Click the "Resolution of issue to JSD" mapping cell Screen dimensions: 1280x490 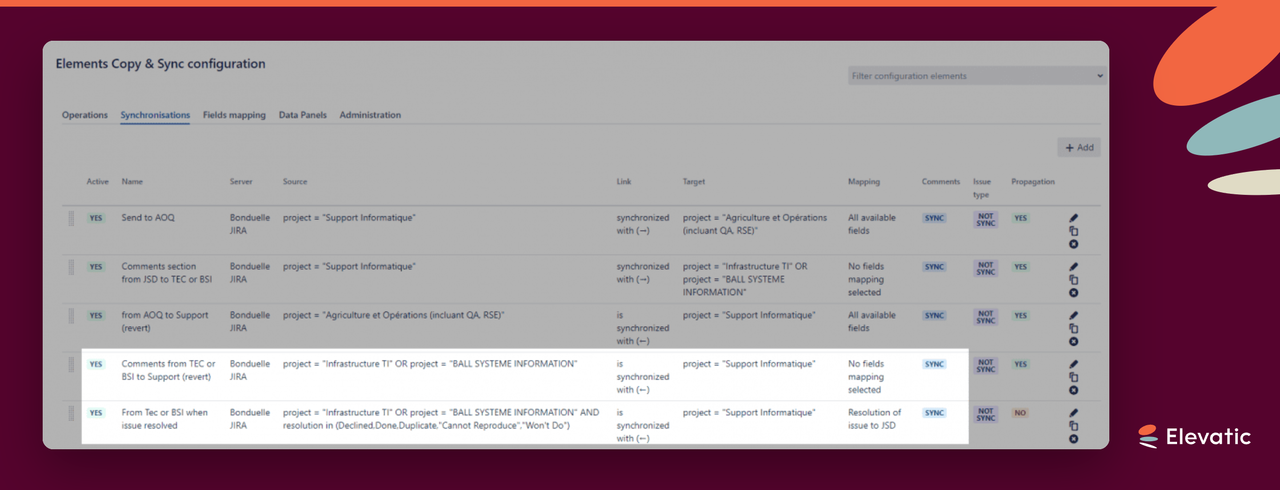874,419
